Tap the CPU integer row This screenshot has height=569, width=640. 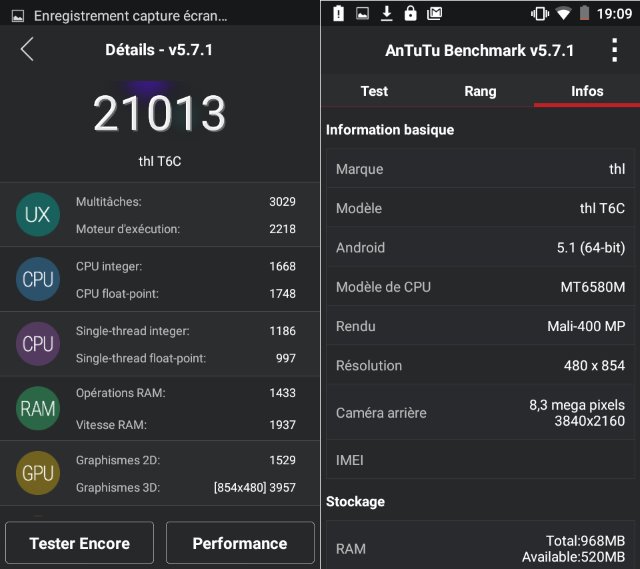pyautogui.click(x=186, y=266)
